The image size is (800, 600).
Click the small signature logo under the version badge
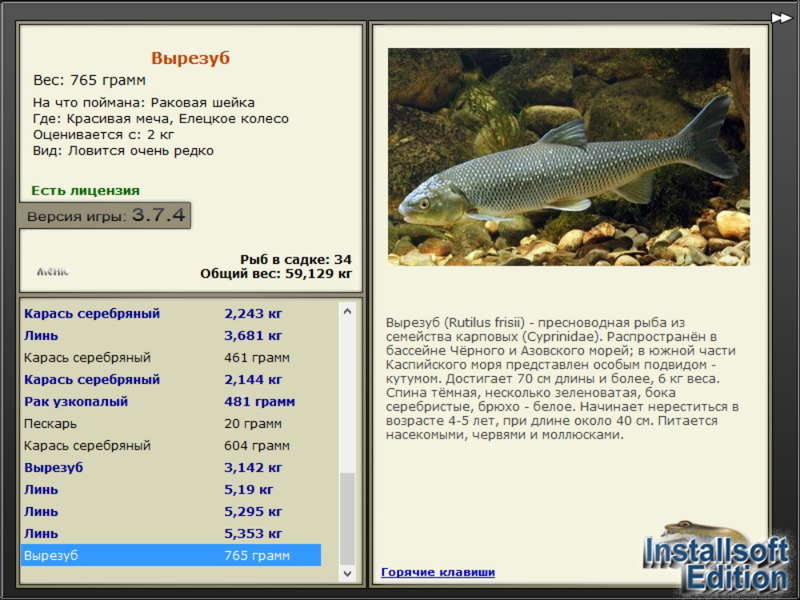[52, 271]
